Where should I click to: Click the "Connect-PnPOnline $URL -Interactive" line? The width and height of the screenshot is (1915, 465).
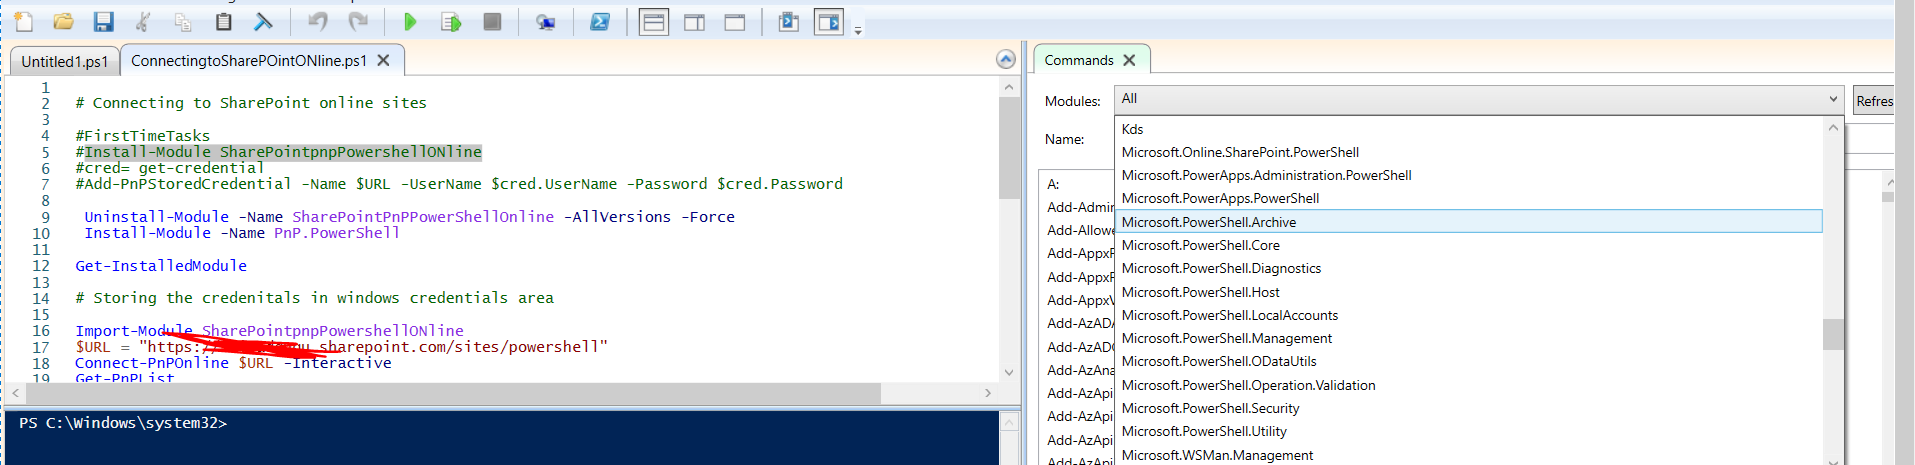233,363
